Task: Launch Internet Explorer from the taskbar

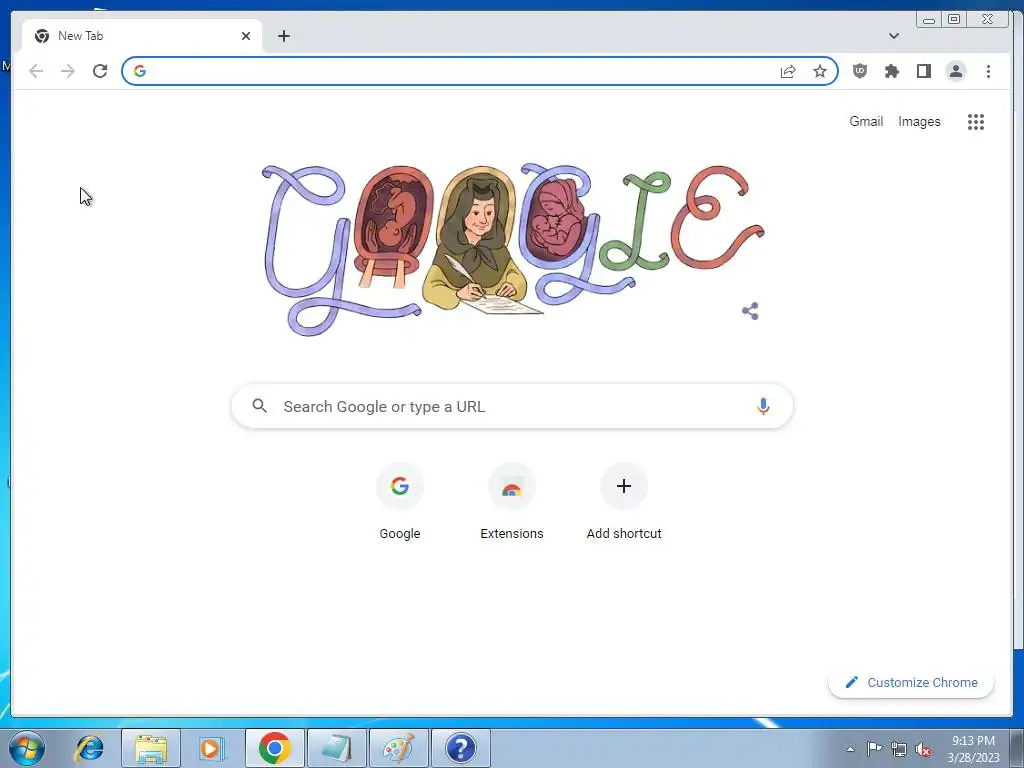Action: pos(89,748)
